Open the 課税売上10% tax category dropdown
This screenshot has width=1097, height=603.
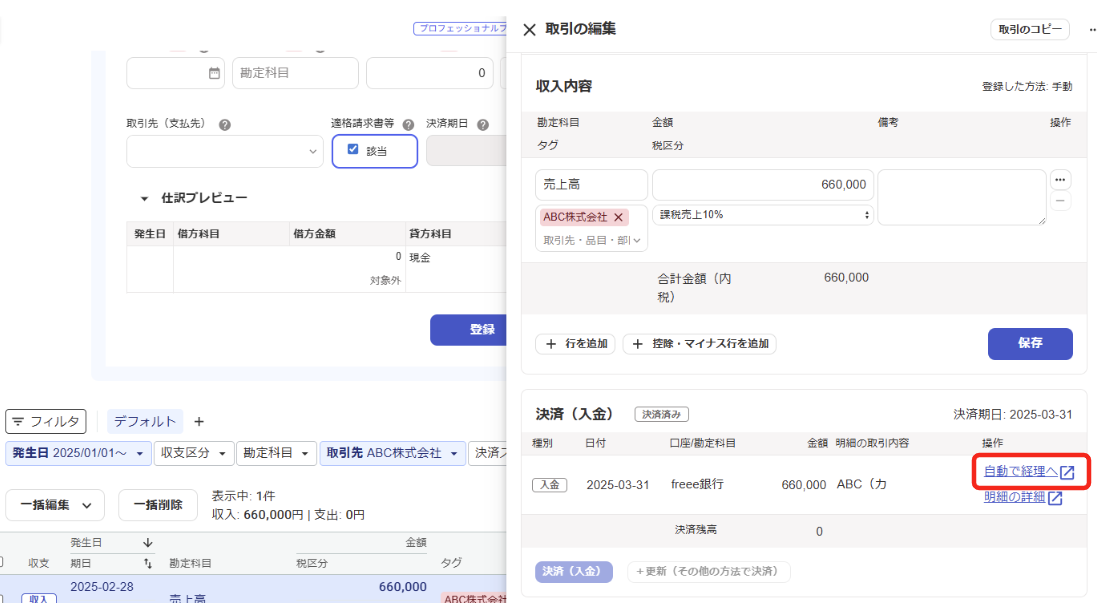tap(763, 215)
